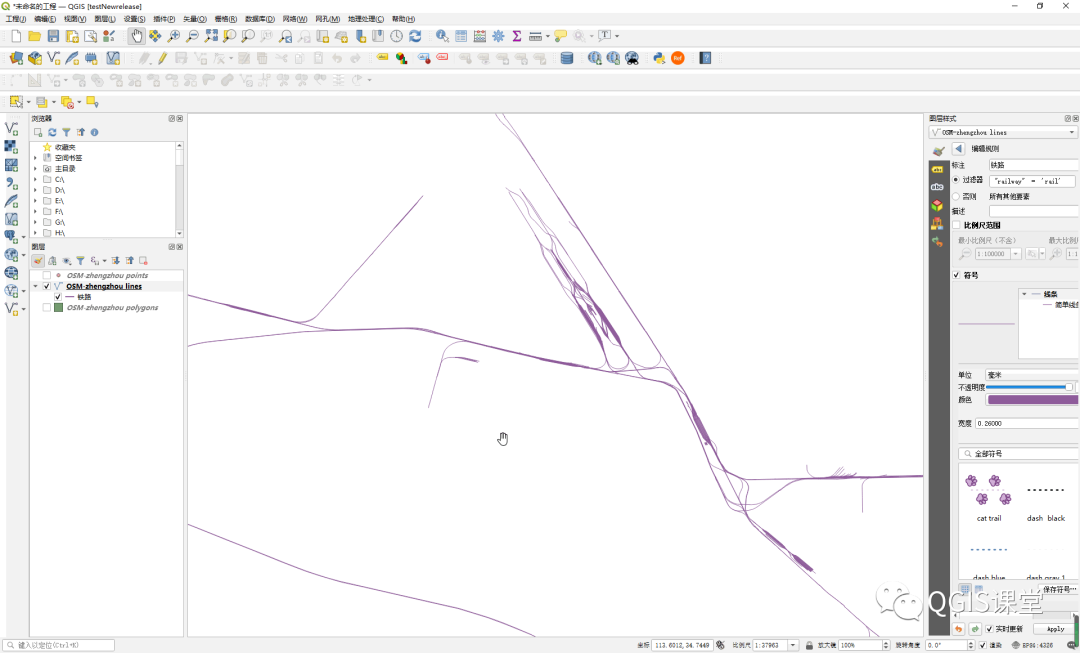Collapse the 线条 symbol layer tree

pos(1025,294)
